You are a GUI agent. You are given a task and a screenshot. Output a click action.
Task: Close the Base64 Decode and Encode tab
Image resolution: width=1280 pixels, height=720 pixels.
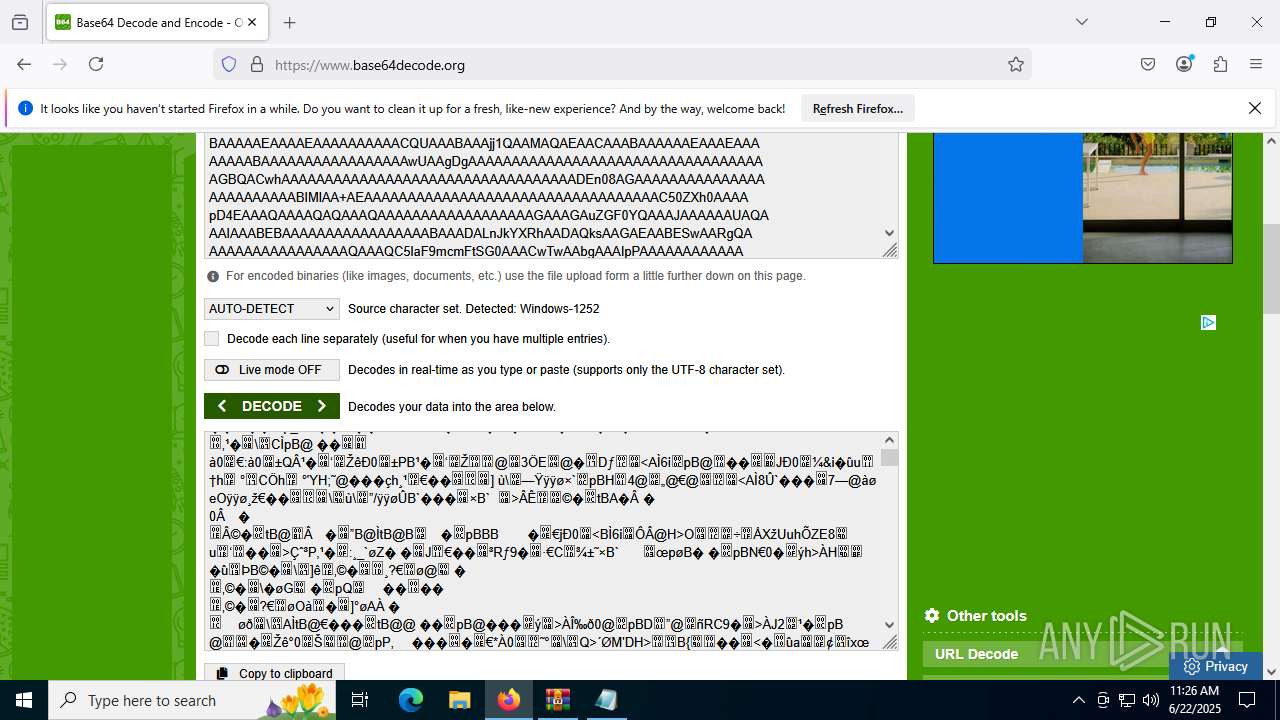pos(253,22)
